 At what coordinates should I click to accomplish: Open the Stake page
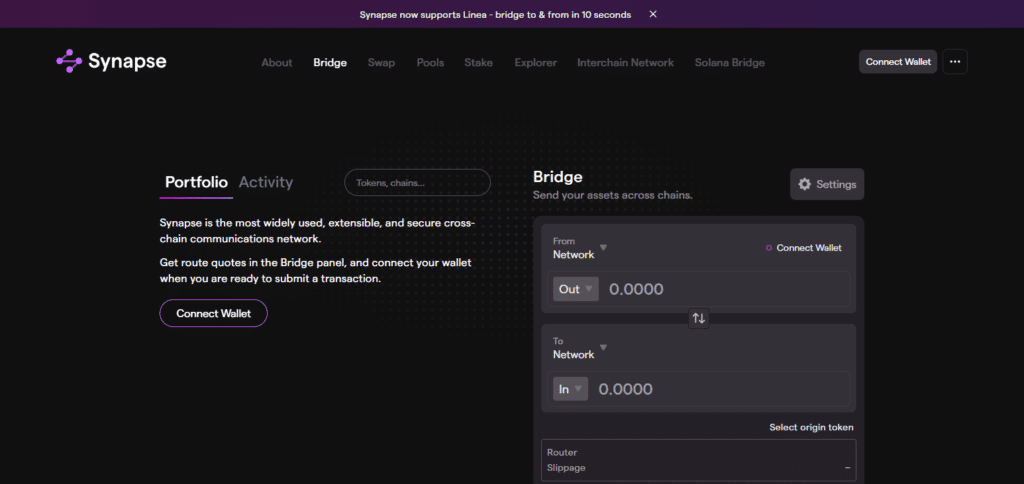(x=479, y=63)
